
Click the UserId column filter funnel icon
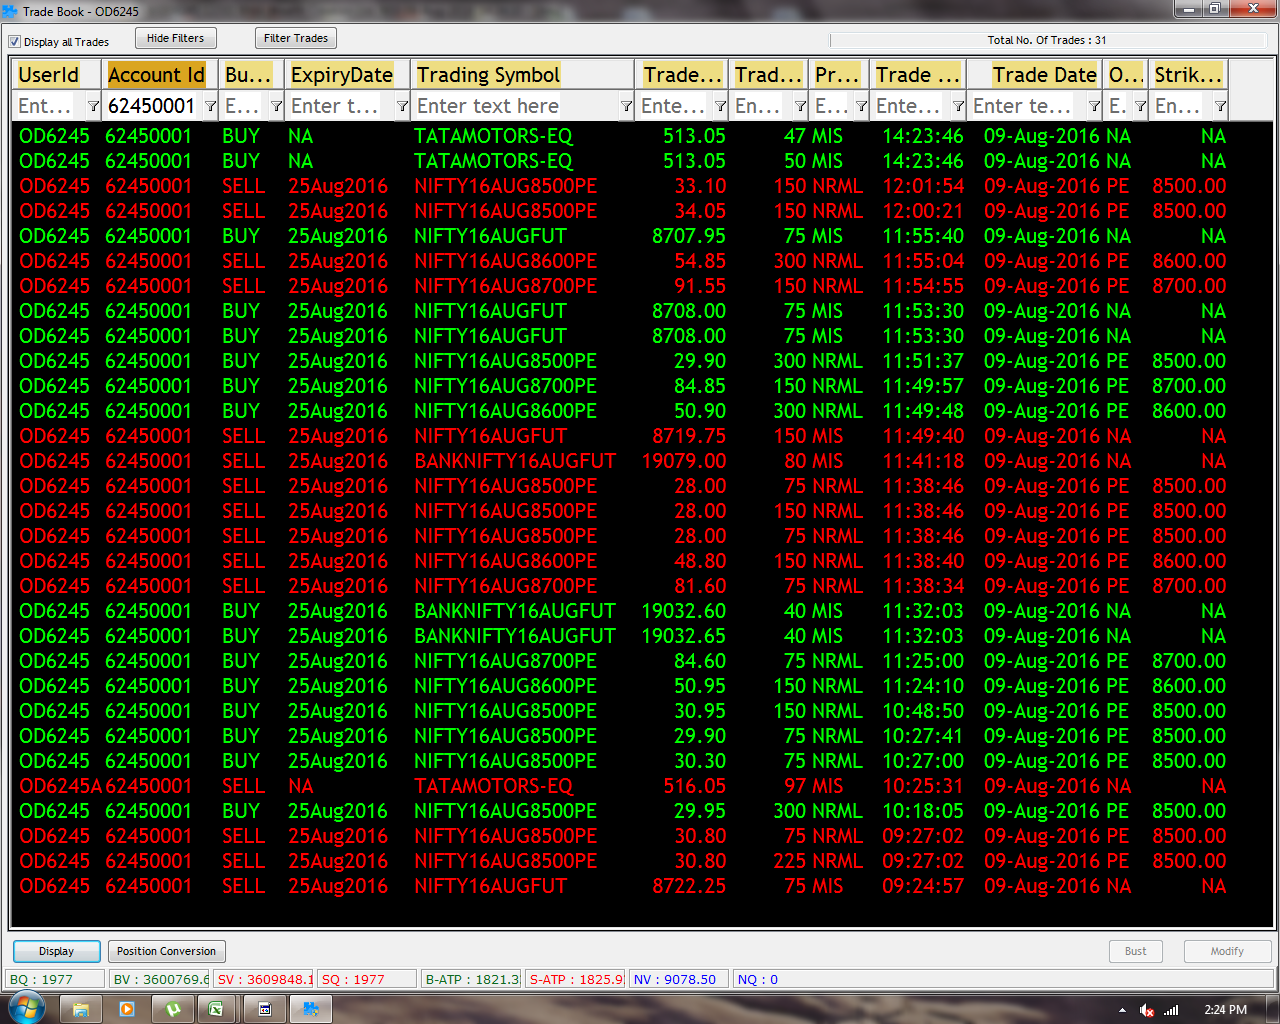pyautogui.click(x=93, y=106)
